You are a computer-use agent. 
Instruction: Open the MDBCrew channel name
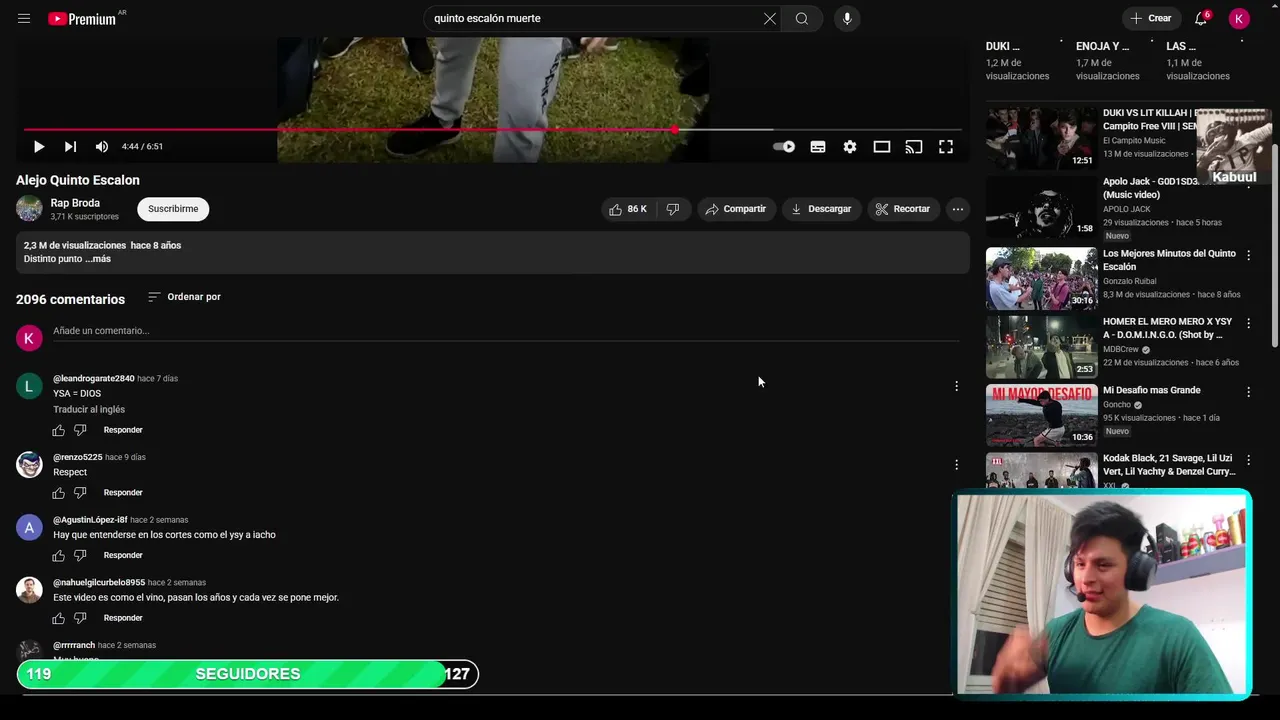pyautogui.click(x=1121, y=349)
